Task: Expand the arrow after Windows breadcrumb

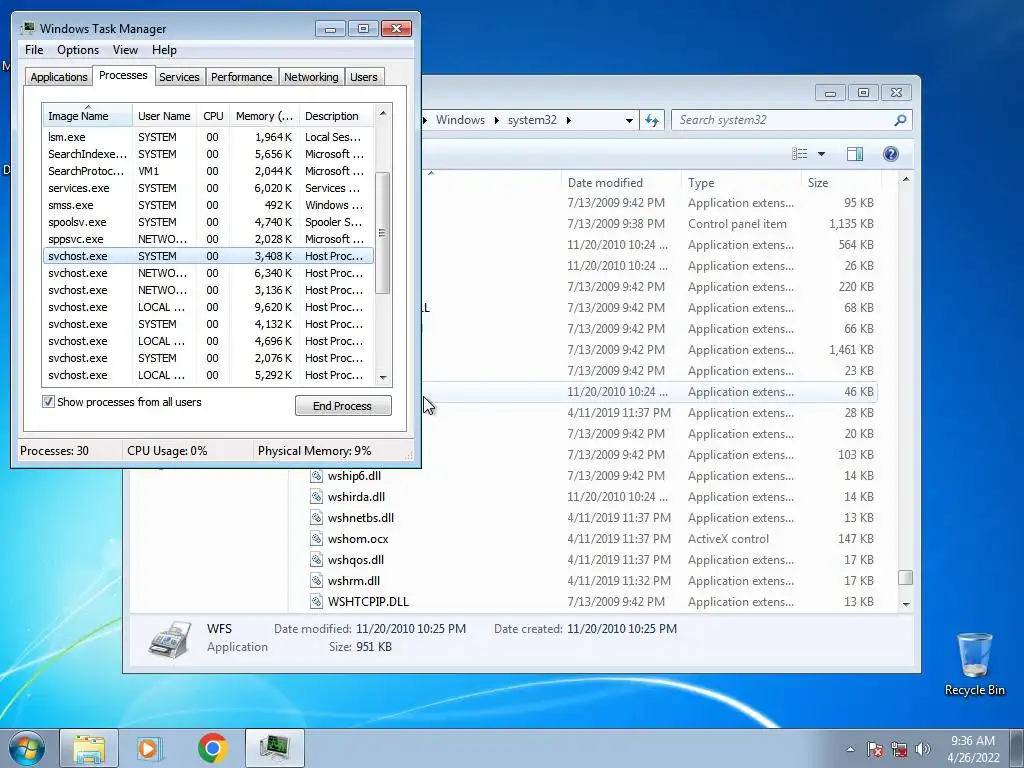Action: (x=496, y=120)
